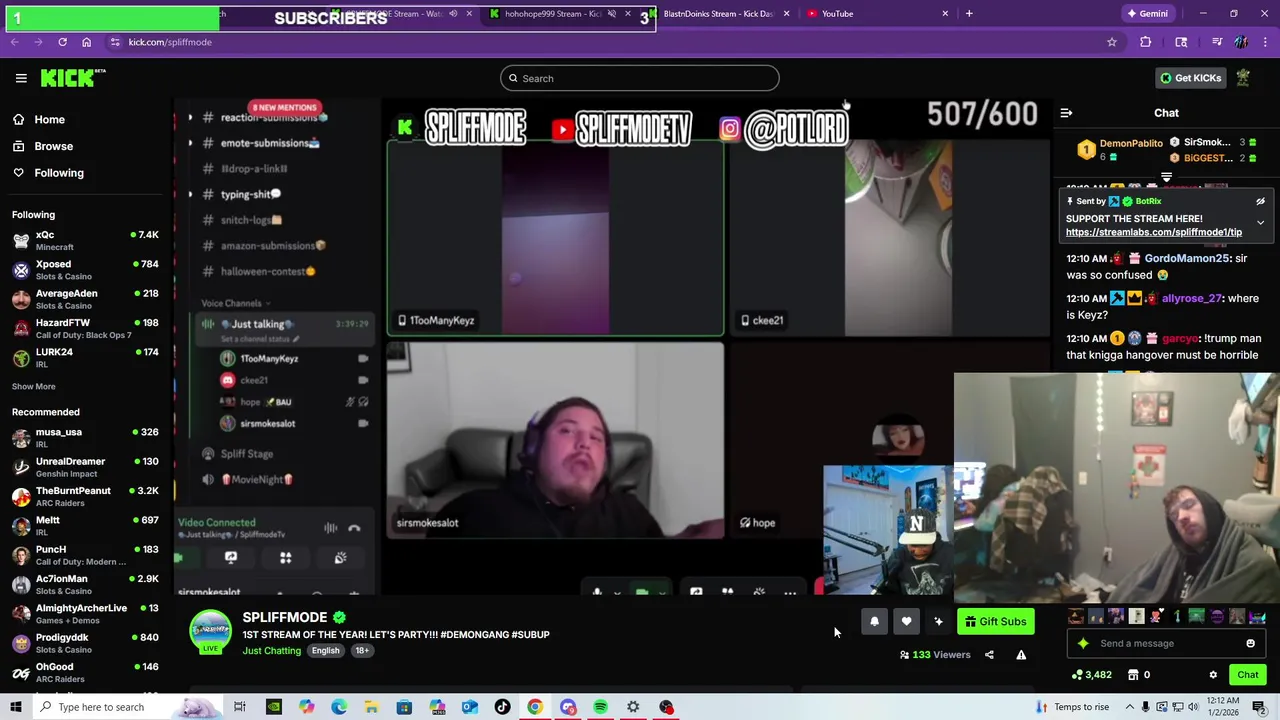The height and width of the screenshot is (720, 1280).
Task: Open xQc's channel in Following list
Action: point(85,240)
